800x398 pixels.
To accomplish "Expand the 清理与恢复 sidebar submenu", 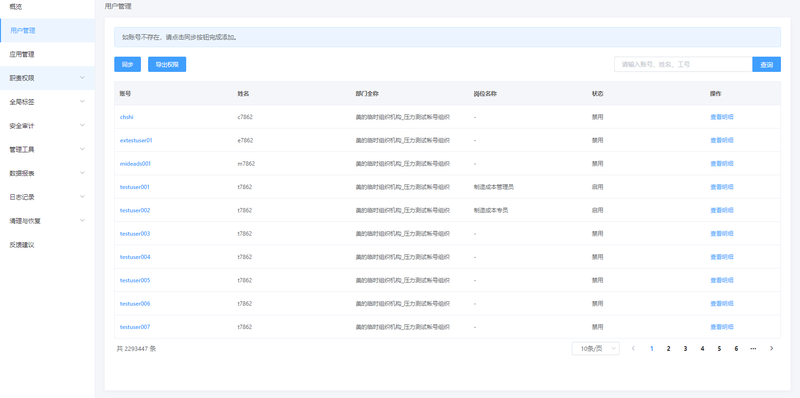I will click(47, 221).
